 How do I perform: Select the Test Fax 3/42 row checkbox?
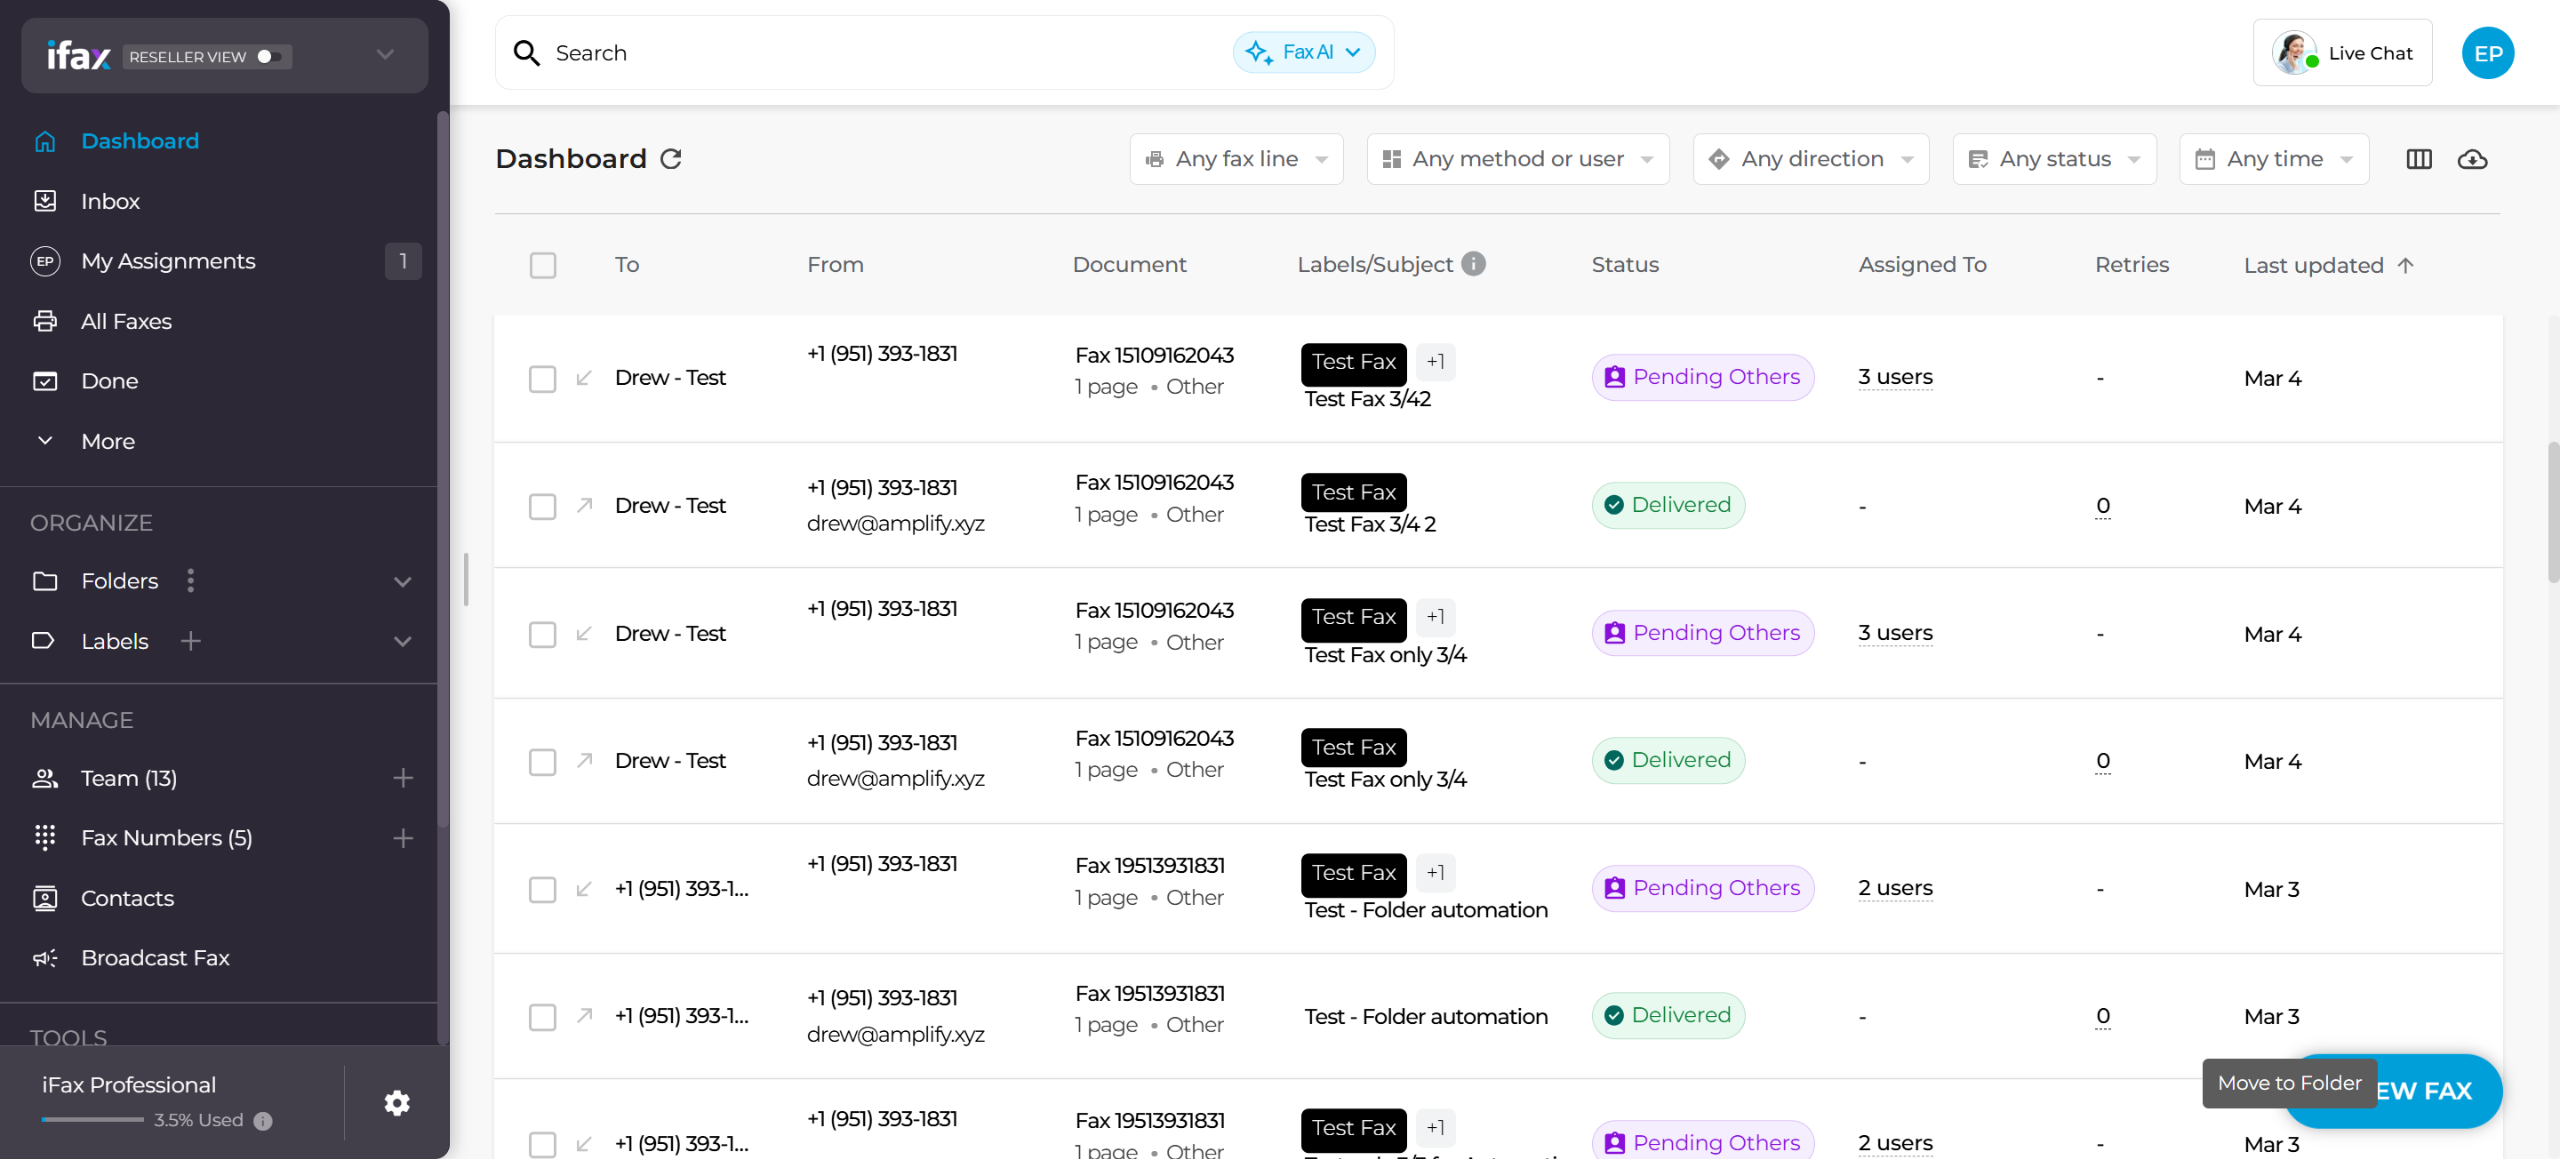point(543,379)
